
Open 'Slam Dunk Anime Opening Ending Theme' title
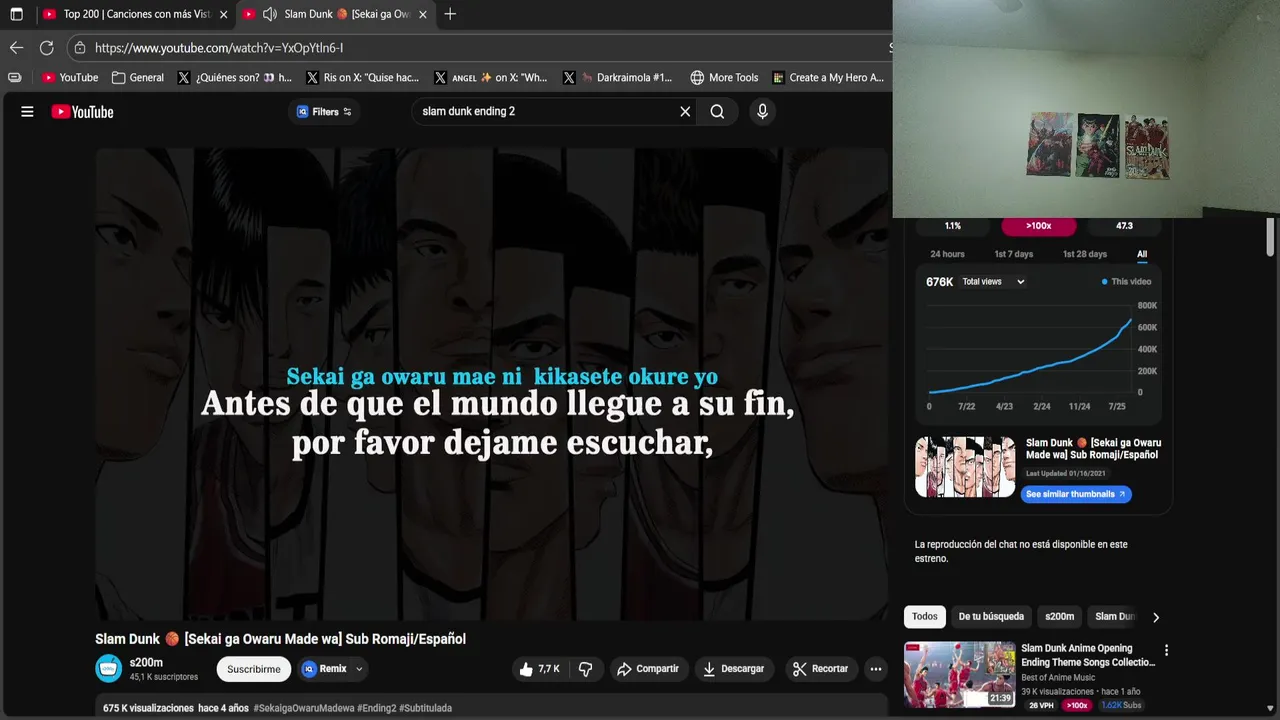pos(1088,655)
